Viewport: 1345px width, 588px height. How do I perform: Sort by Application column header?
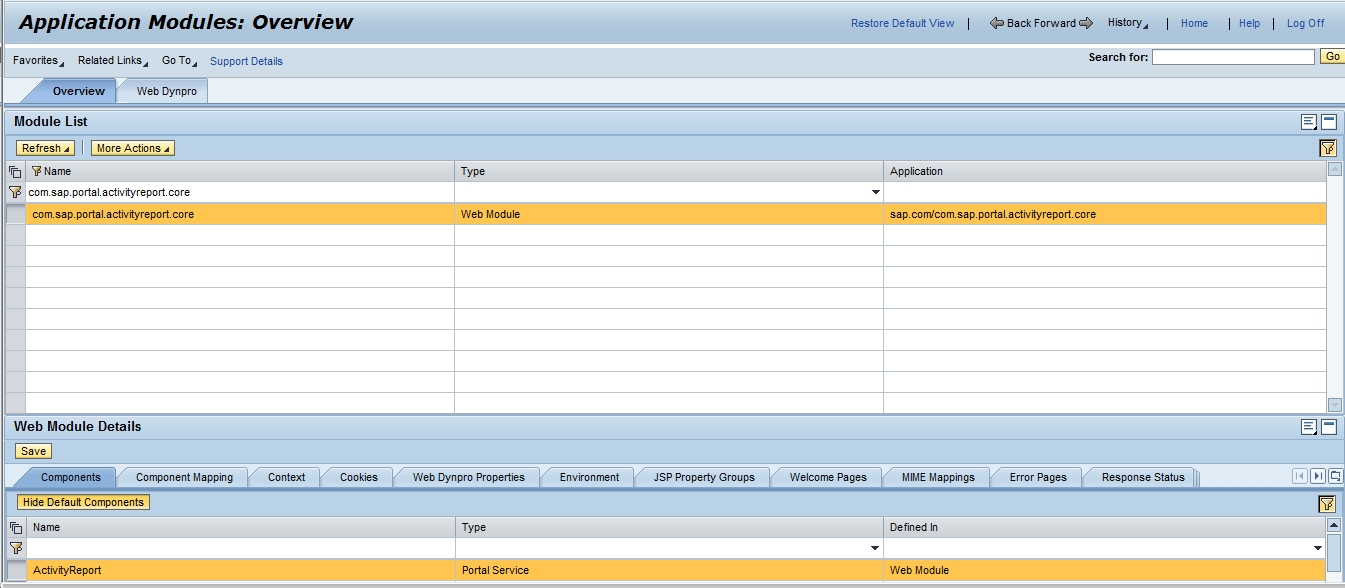click(x=1105, y=171)
